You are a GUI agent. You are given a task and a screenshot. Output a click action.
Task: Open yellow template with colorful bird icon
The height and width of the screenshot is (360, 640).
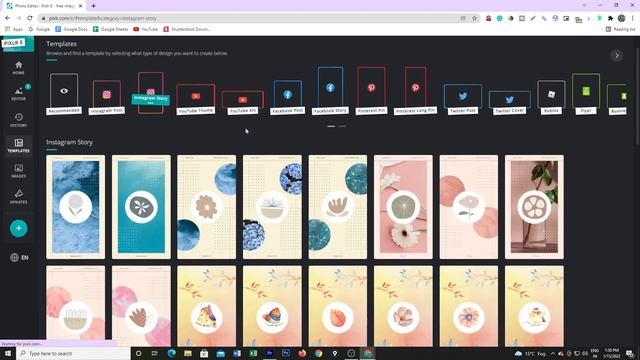click(272, 306)
